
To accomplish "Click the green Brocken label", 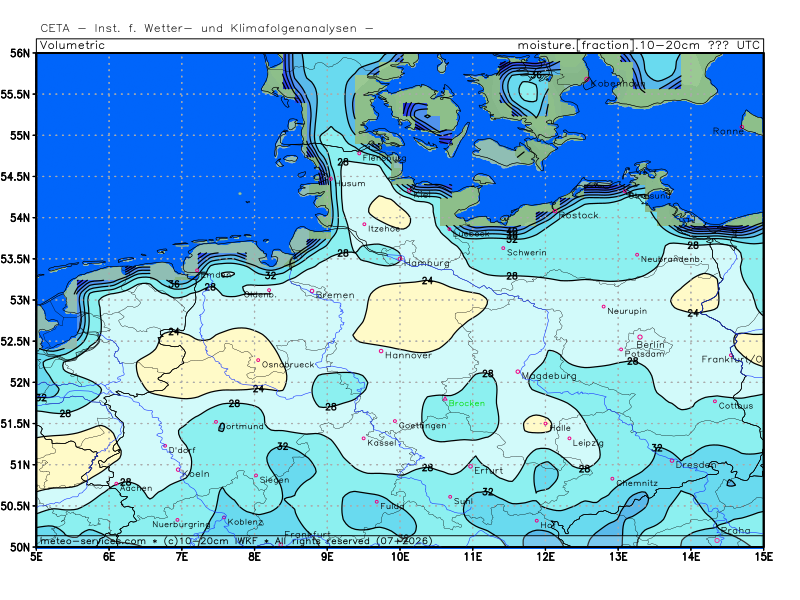I will pyautogui.click(x=467, y=403).
